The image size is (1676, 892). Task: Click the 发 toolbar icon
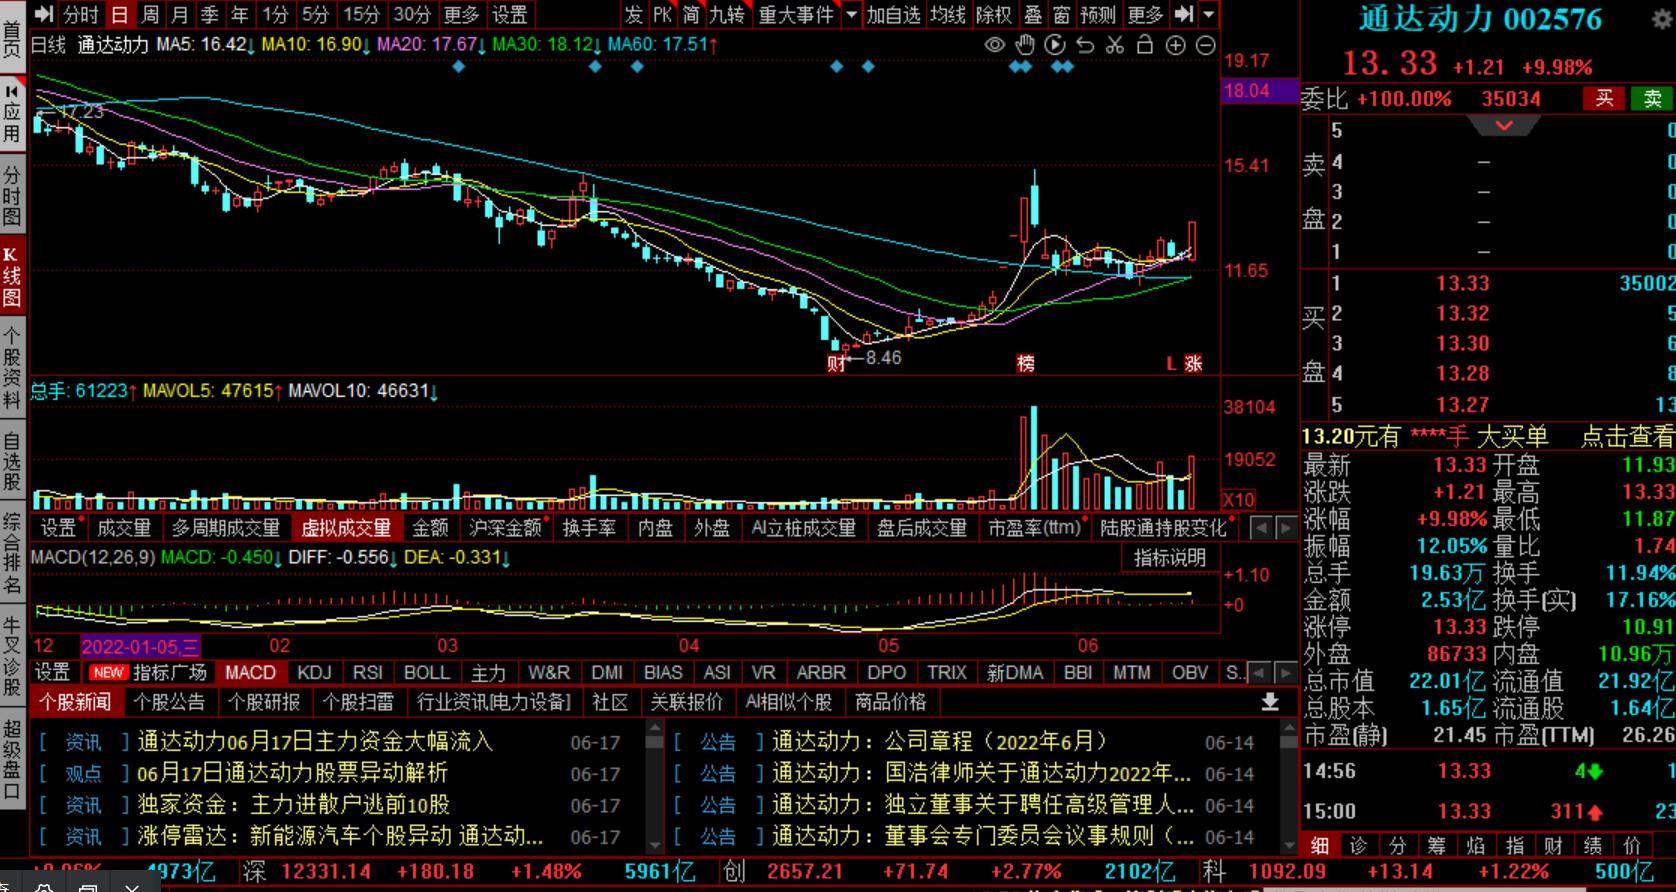click(x=634, y=14)
